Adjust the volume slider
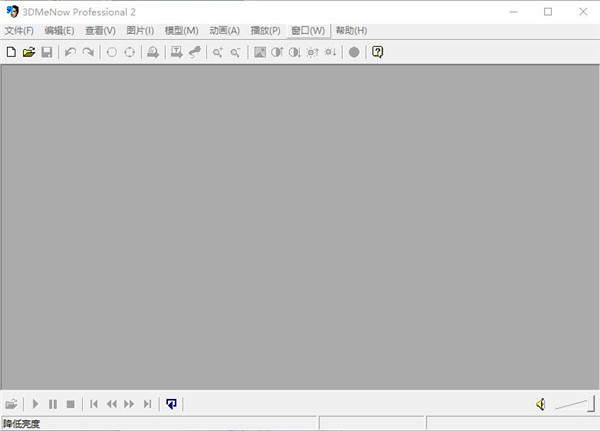600x431 pixels. click(x=575, y=403)
